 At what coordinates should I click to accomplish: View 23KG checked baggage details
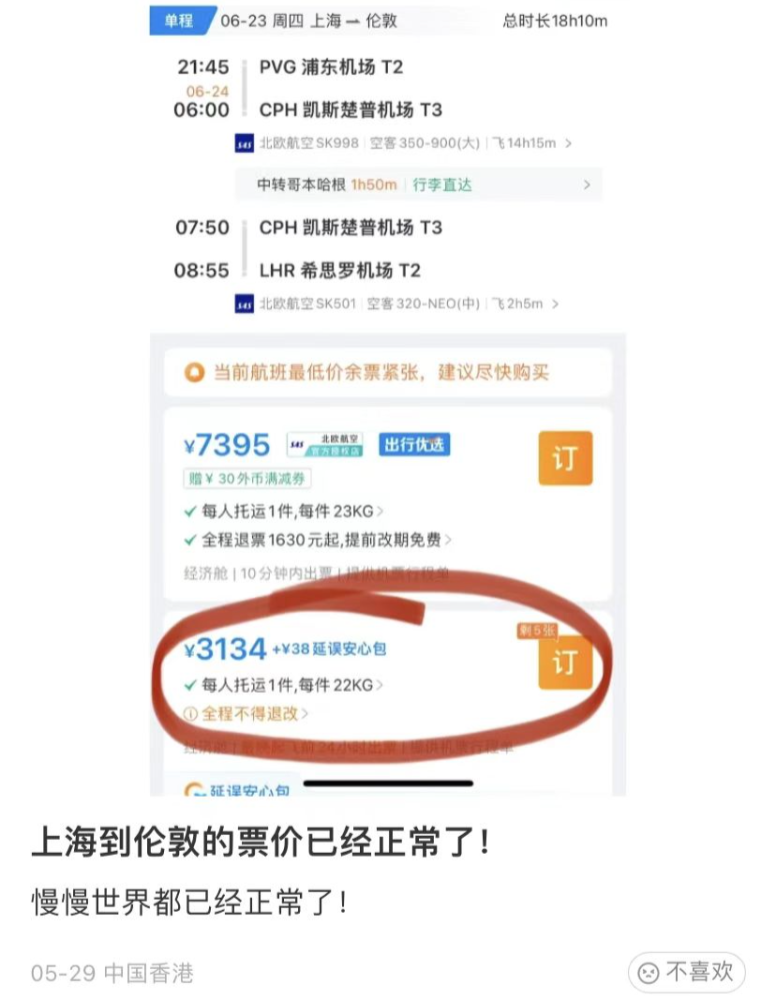(284, 511)
